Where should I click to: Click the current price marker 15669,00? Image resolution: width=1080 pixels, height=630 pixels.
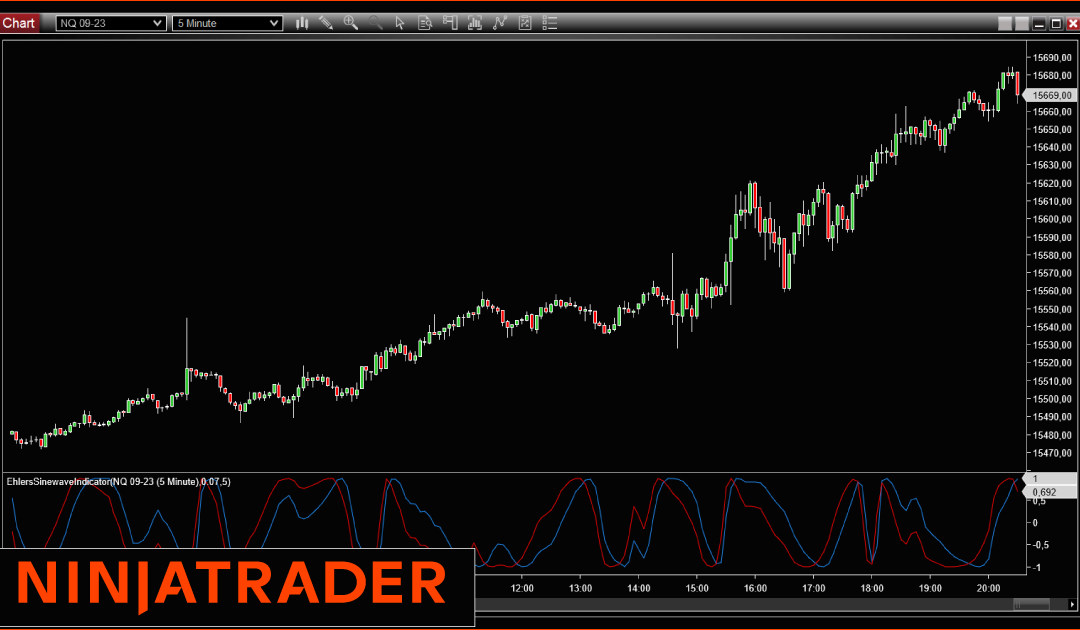point(1050,95)
